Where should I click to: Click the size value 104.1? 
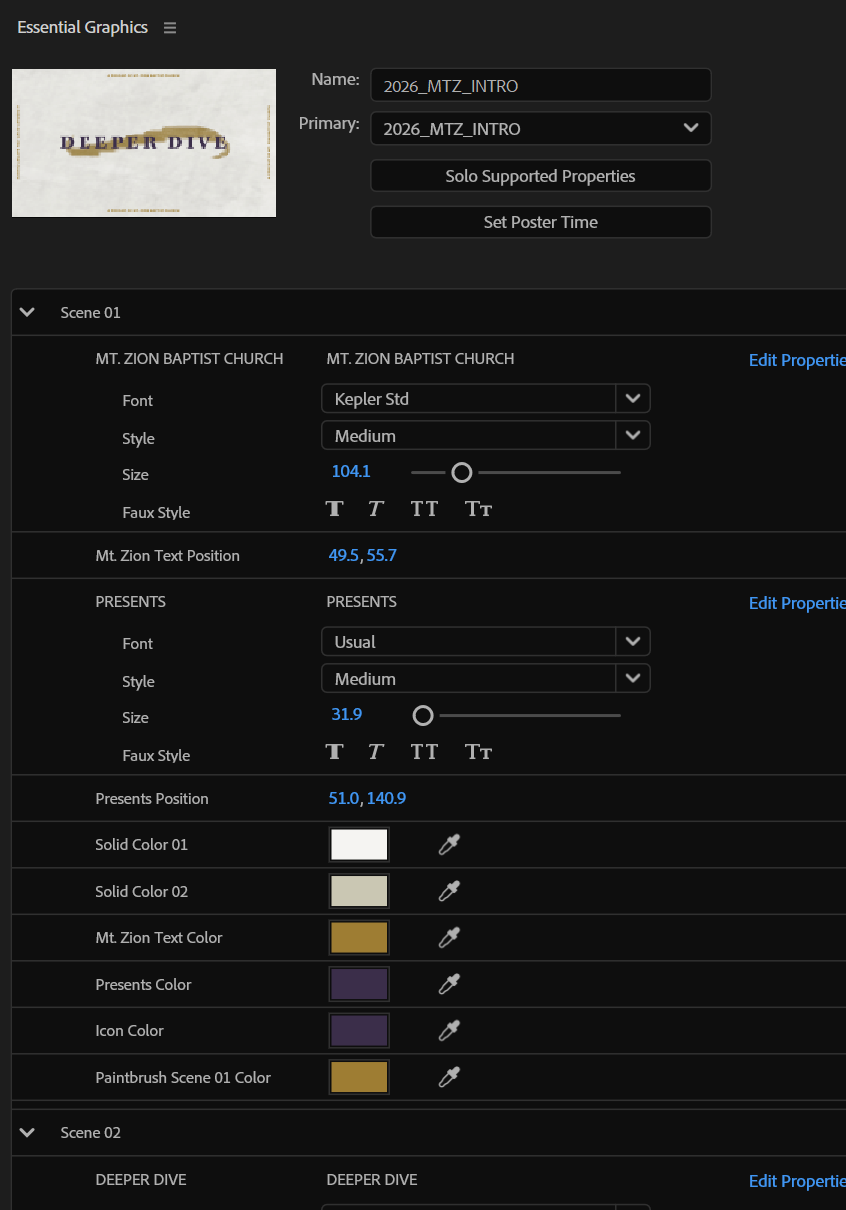click(351, 471)
